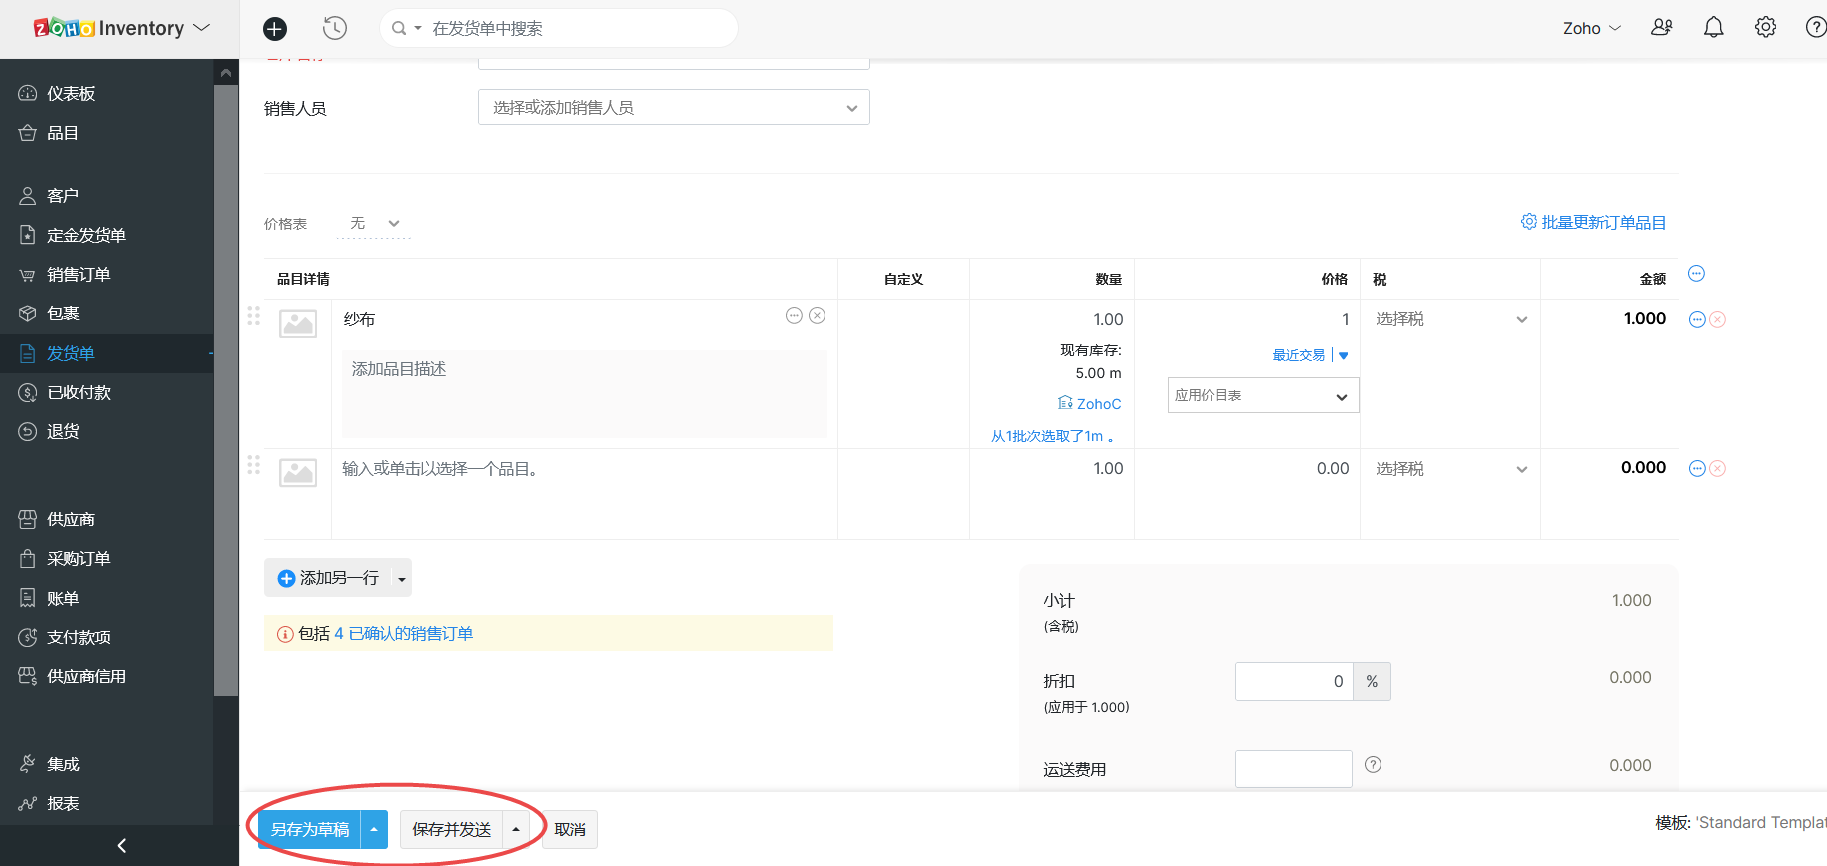Expand the 价格表 price list dropdown
This screenshot has width=1827, height=866.
tap(375, 224)
